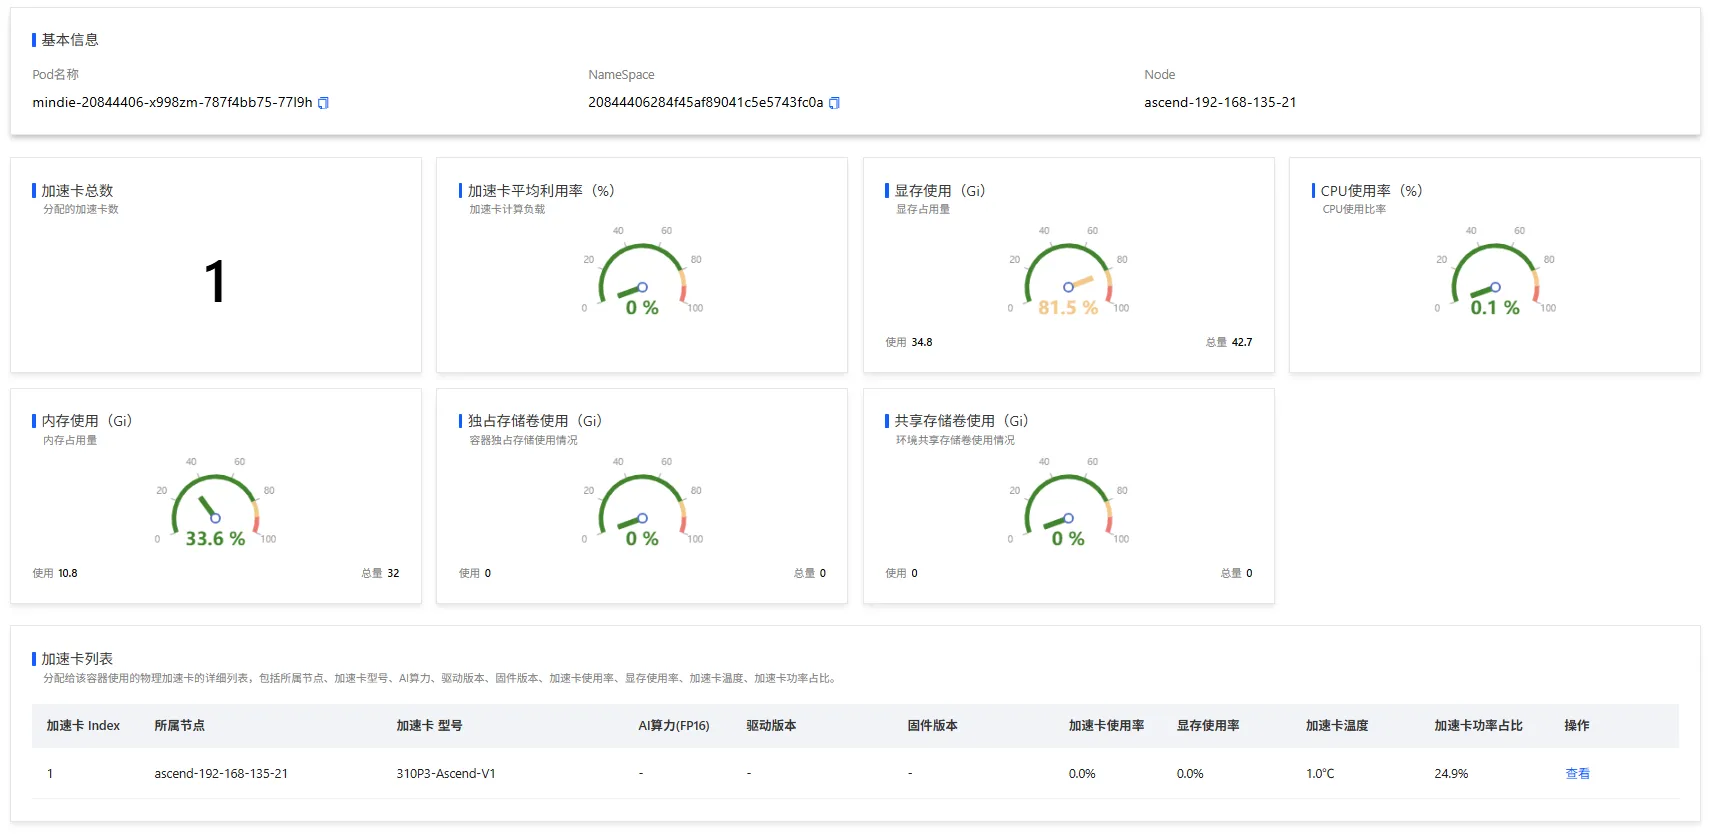Click the 内存使用 gauge showing 33.6 %

pyautogui.click(x=215, y=507)
